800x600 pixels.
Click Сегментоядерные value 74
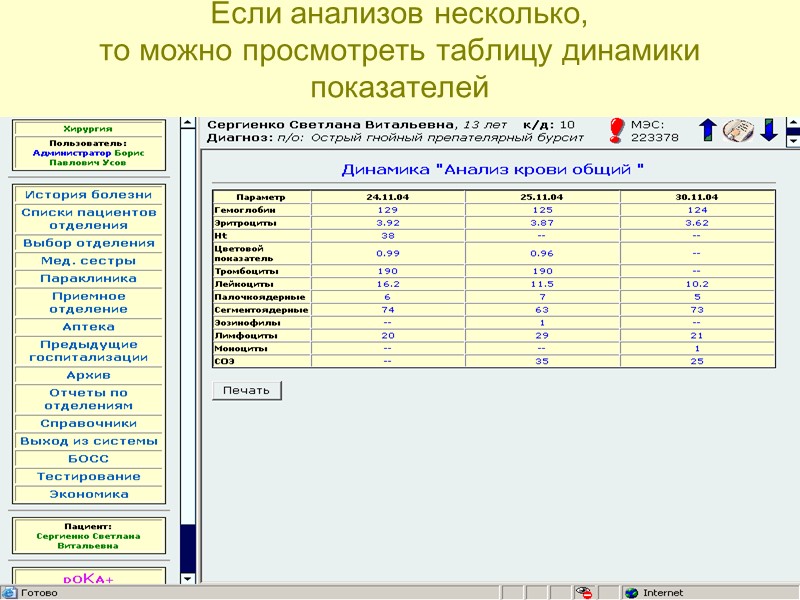[388, 310]
